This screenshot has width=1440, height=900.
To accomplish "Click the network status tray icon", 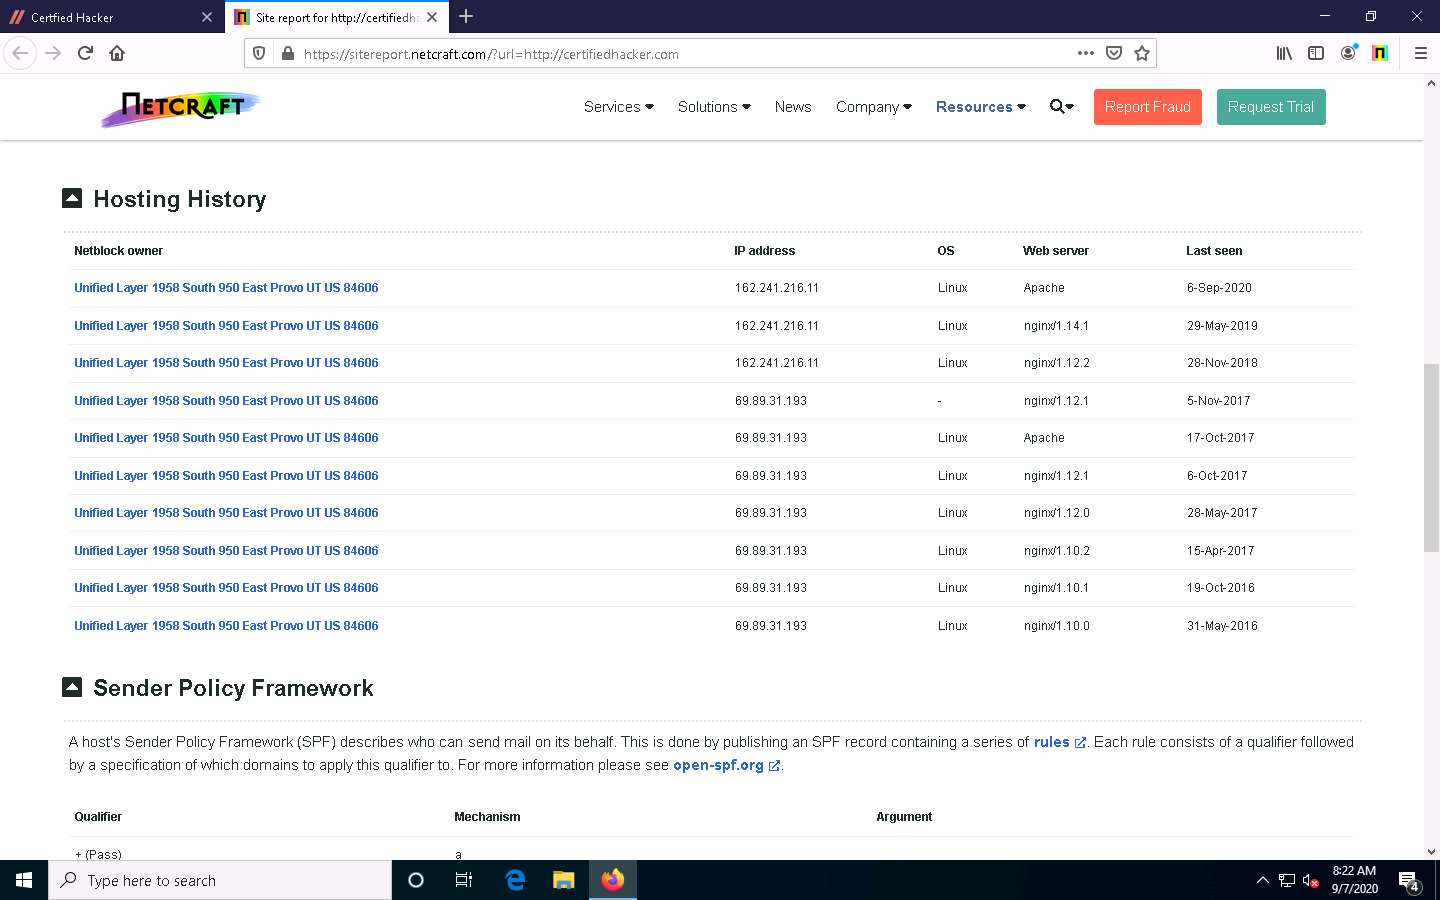I will pos(1287,881).
